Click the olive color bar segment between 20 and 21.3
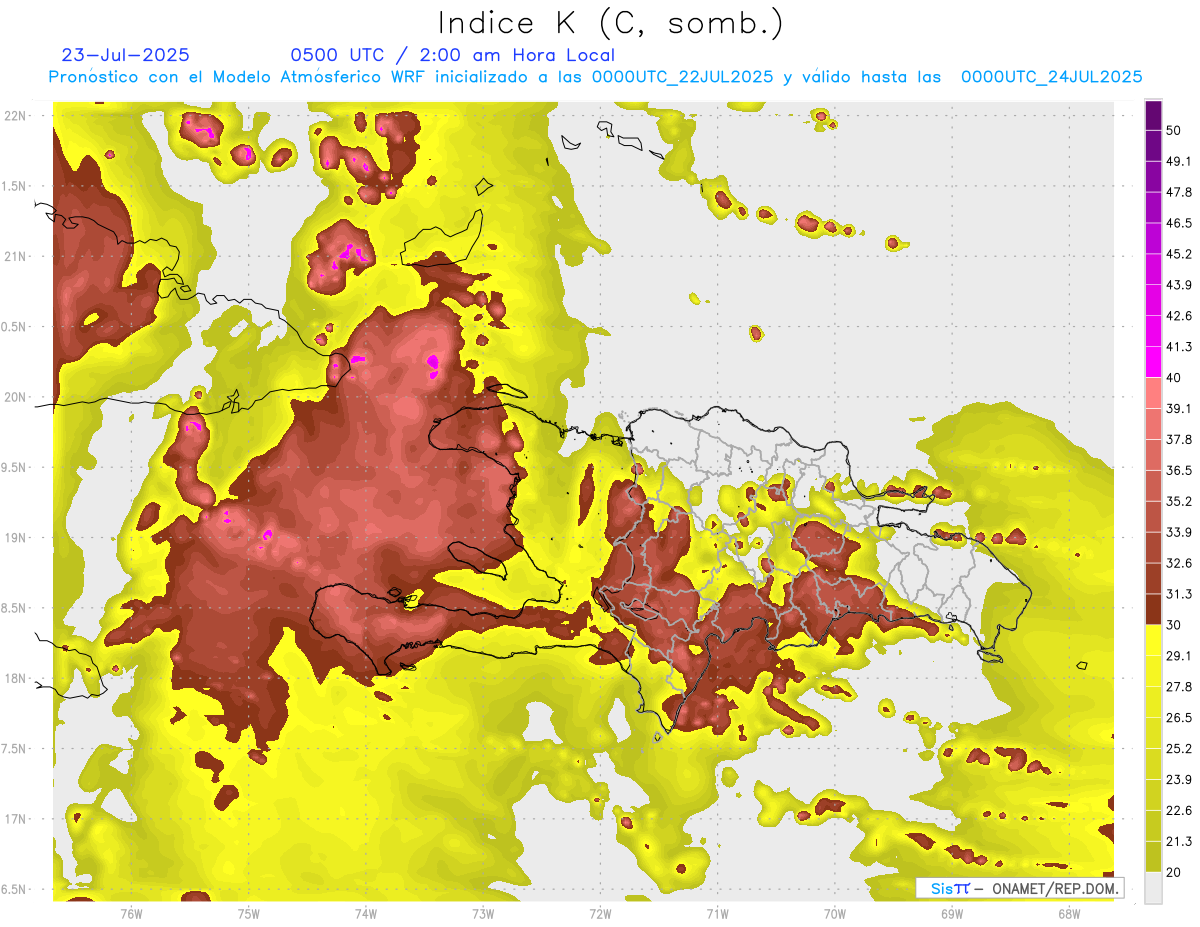Screen dimensions: 1200x927 coord(1153,856)
